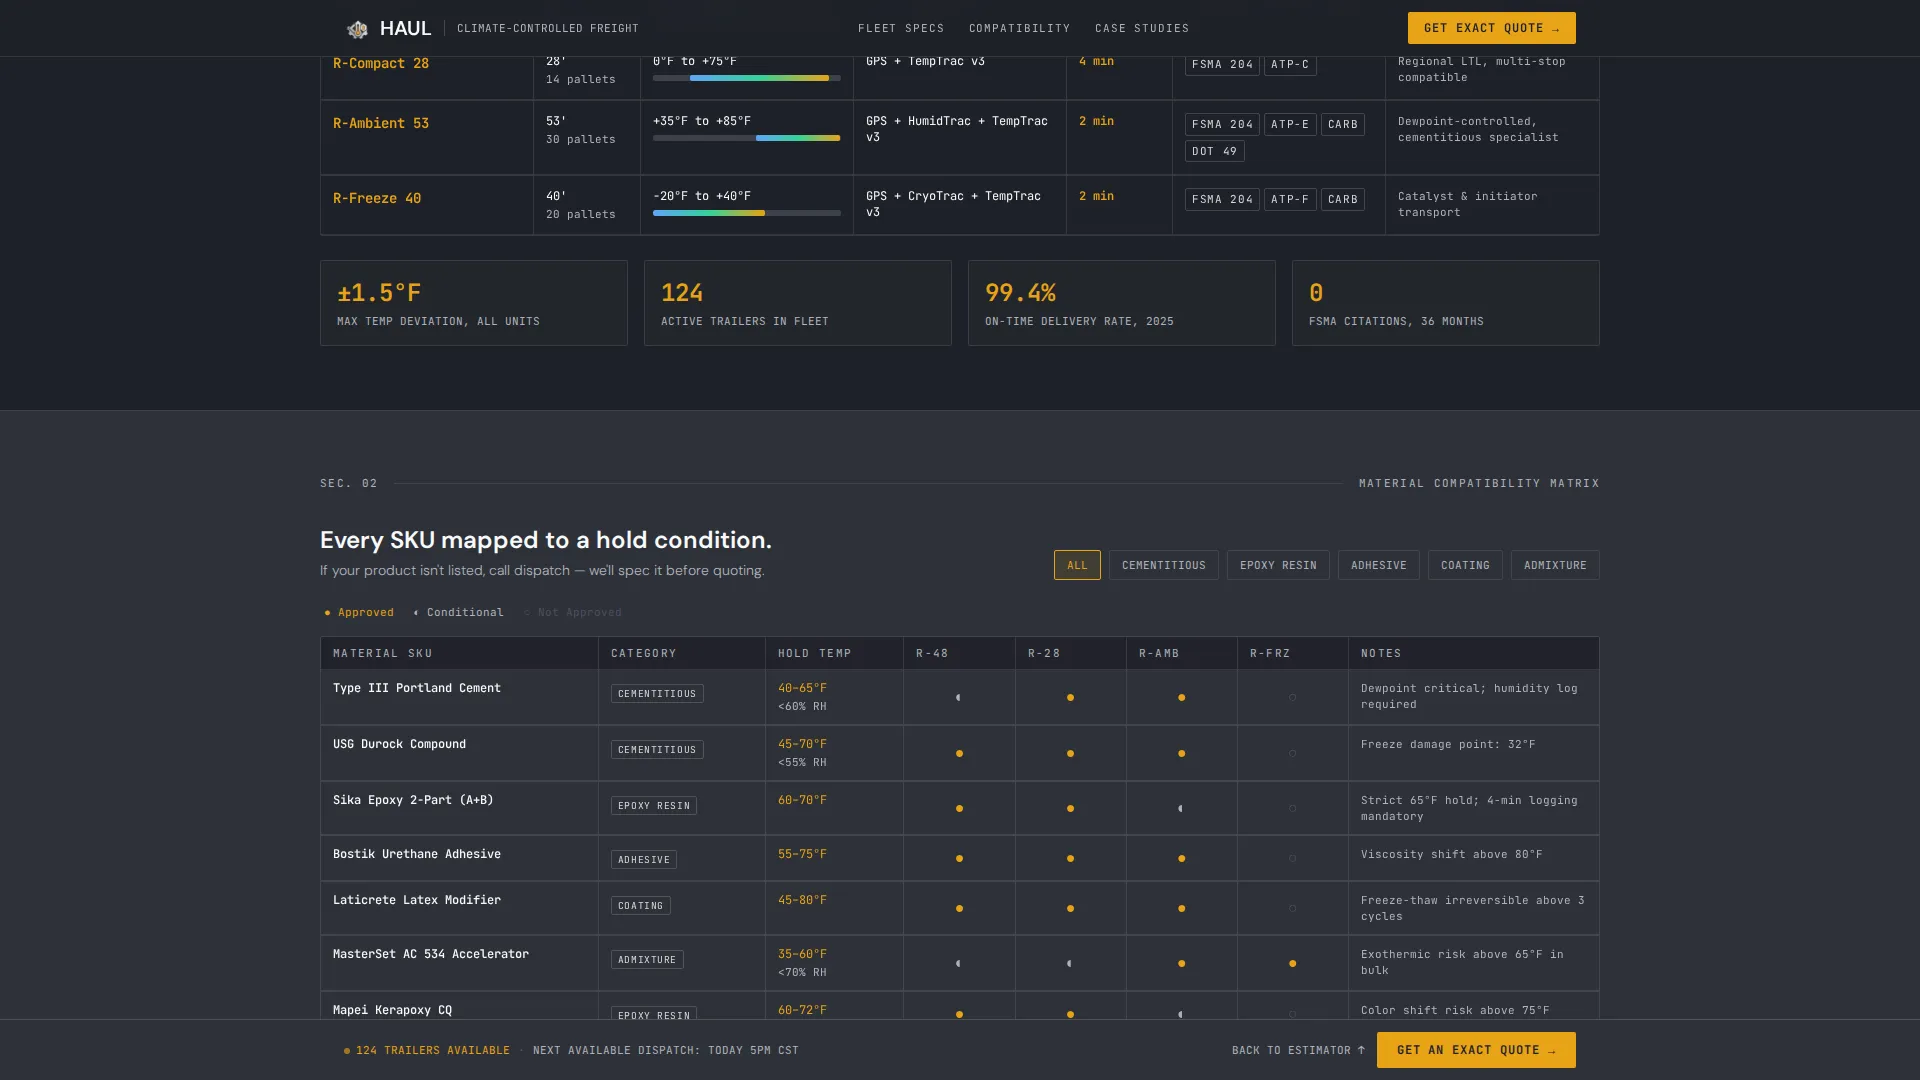Click the DOT 49 certification badge
This screenshot has width=1920, height=1080.
coord(1214,151)
